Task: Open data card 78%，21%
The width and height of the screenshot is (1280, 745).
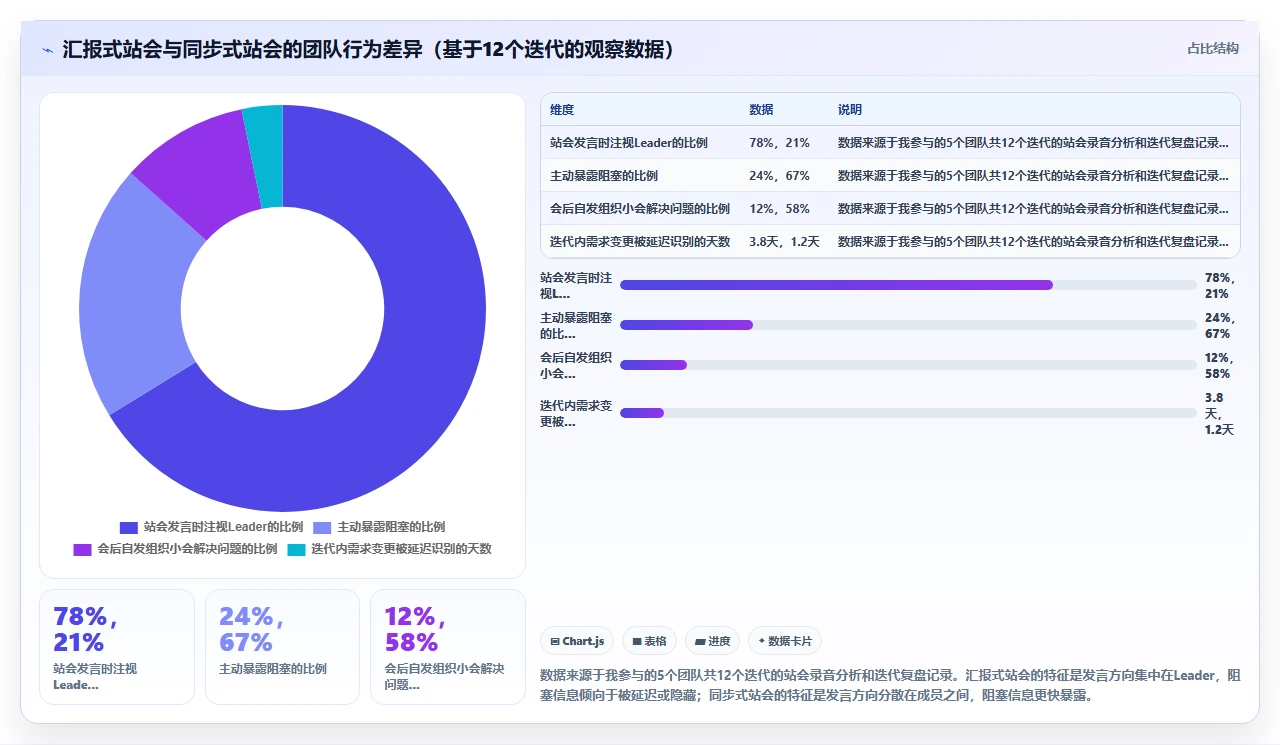Action: pyautogui.click(x=117, y=647)
